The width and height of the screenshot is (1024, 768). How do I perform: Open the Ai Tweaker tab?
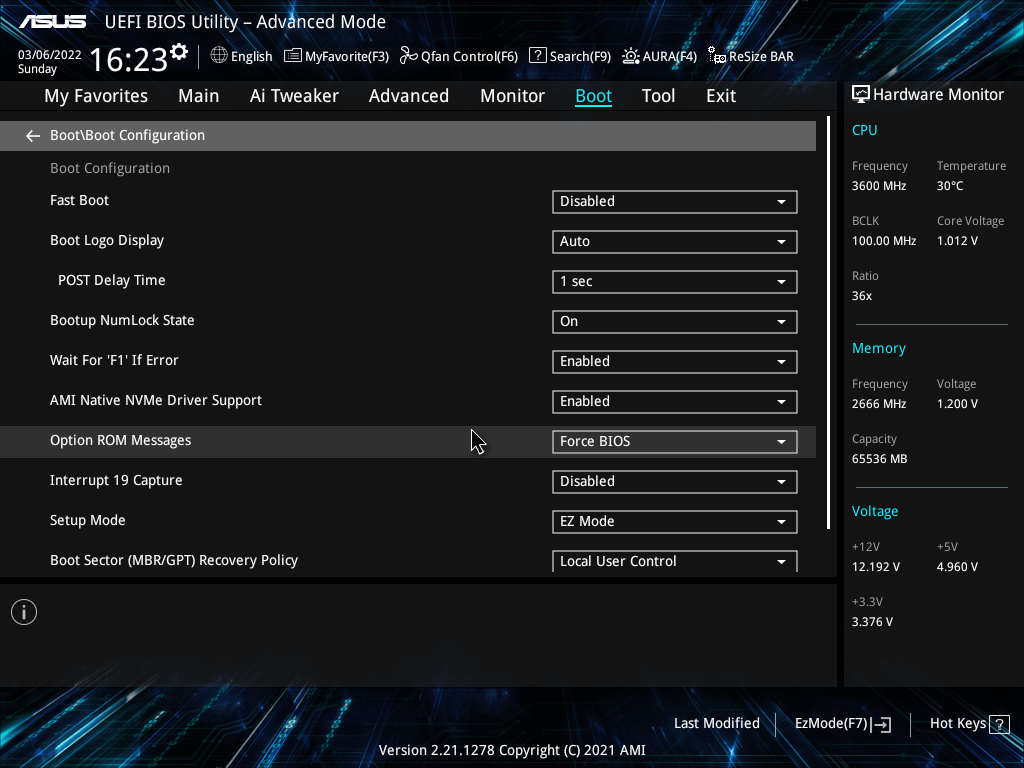point(294,96)
